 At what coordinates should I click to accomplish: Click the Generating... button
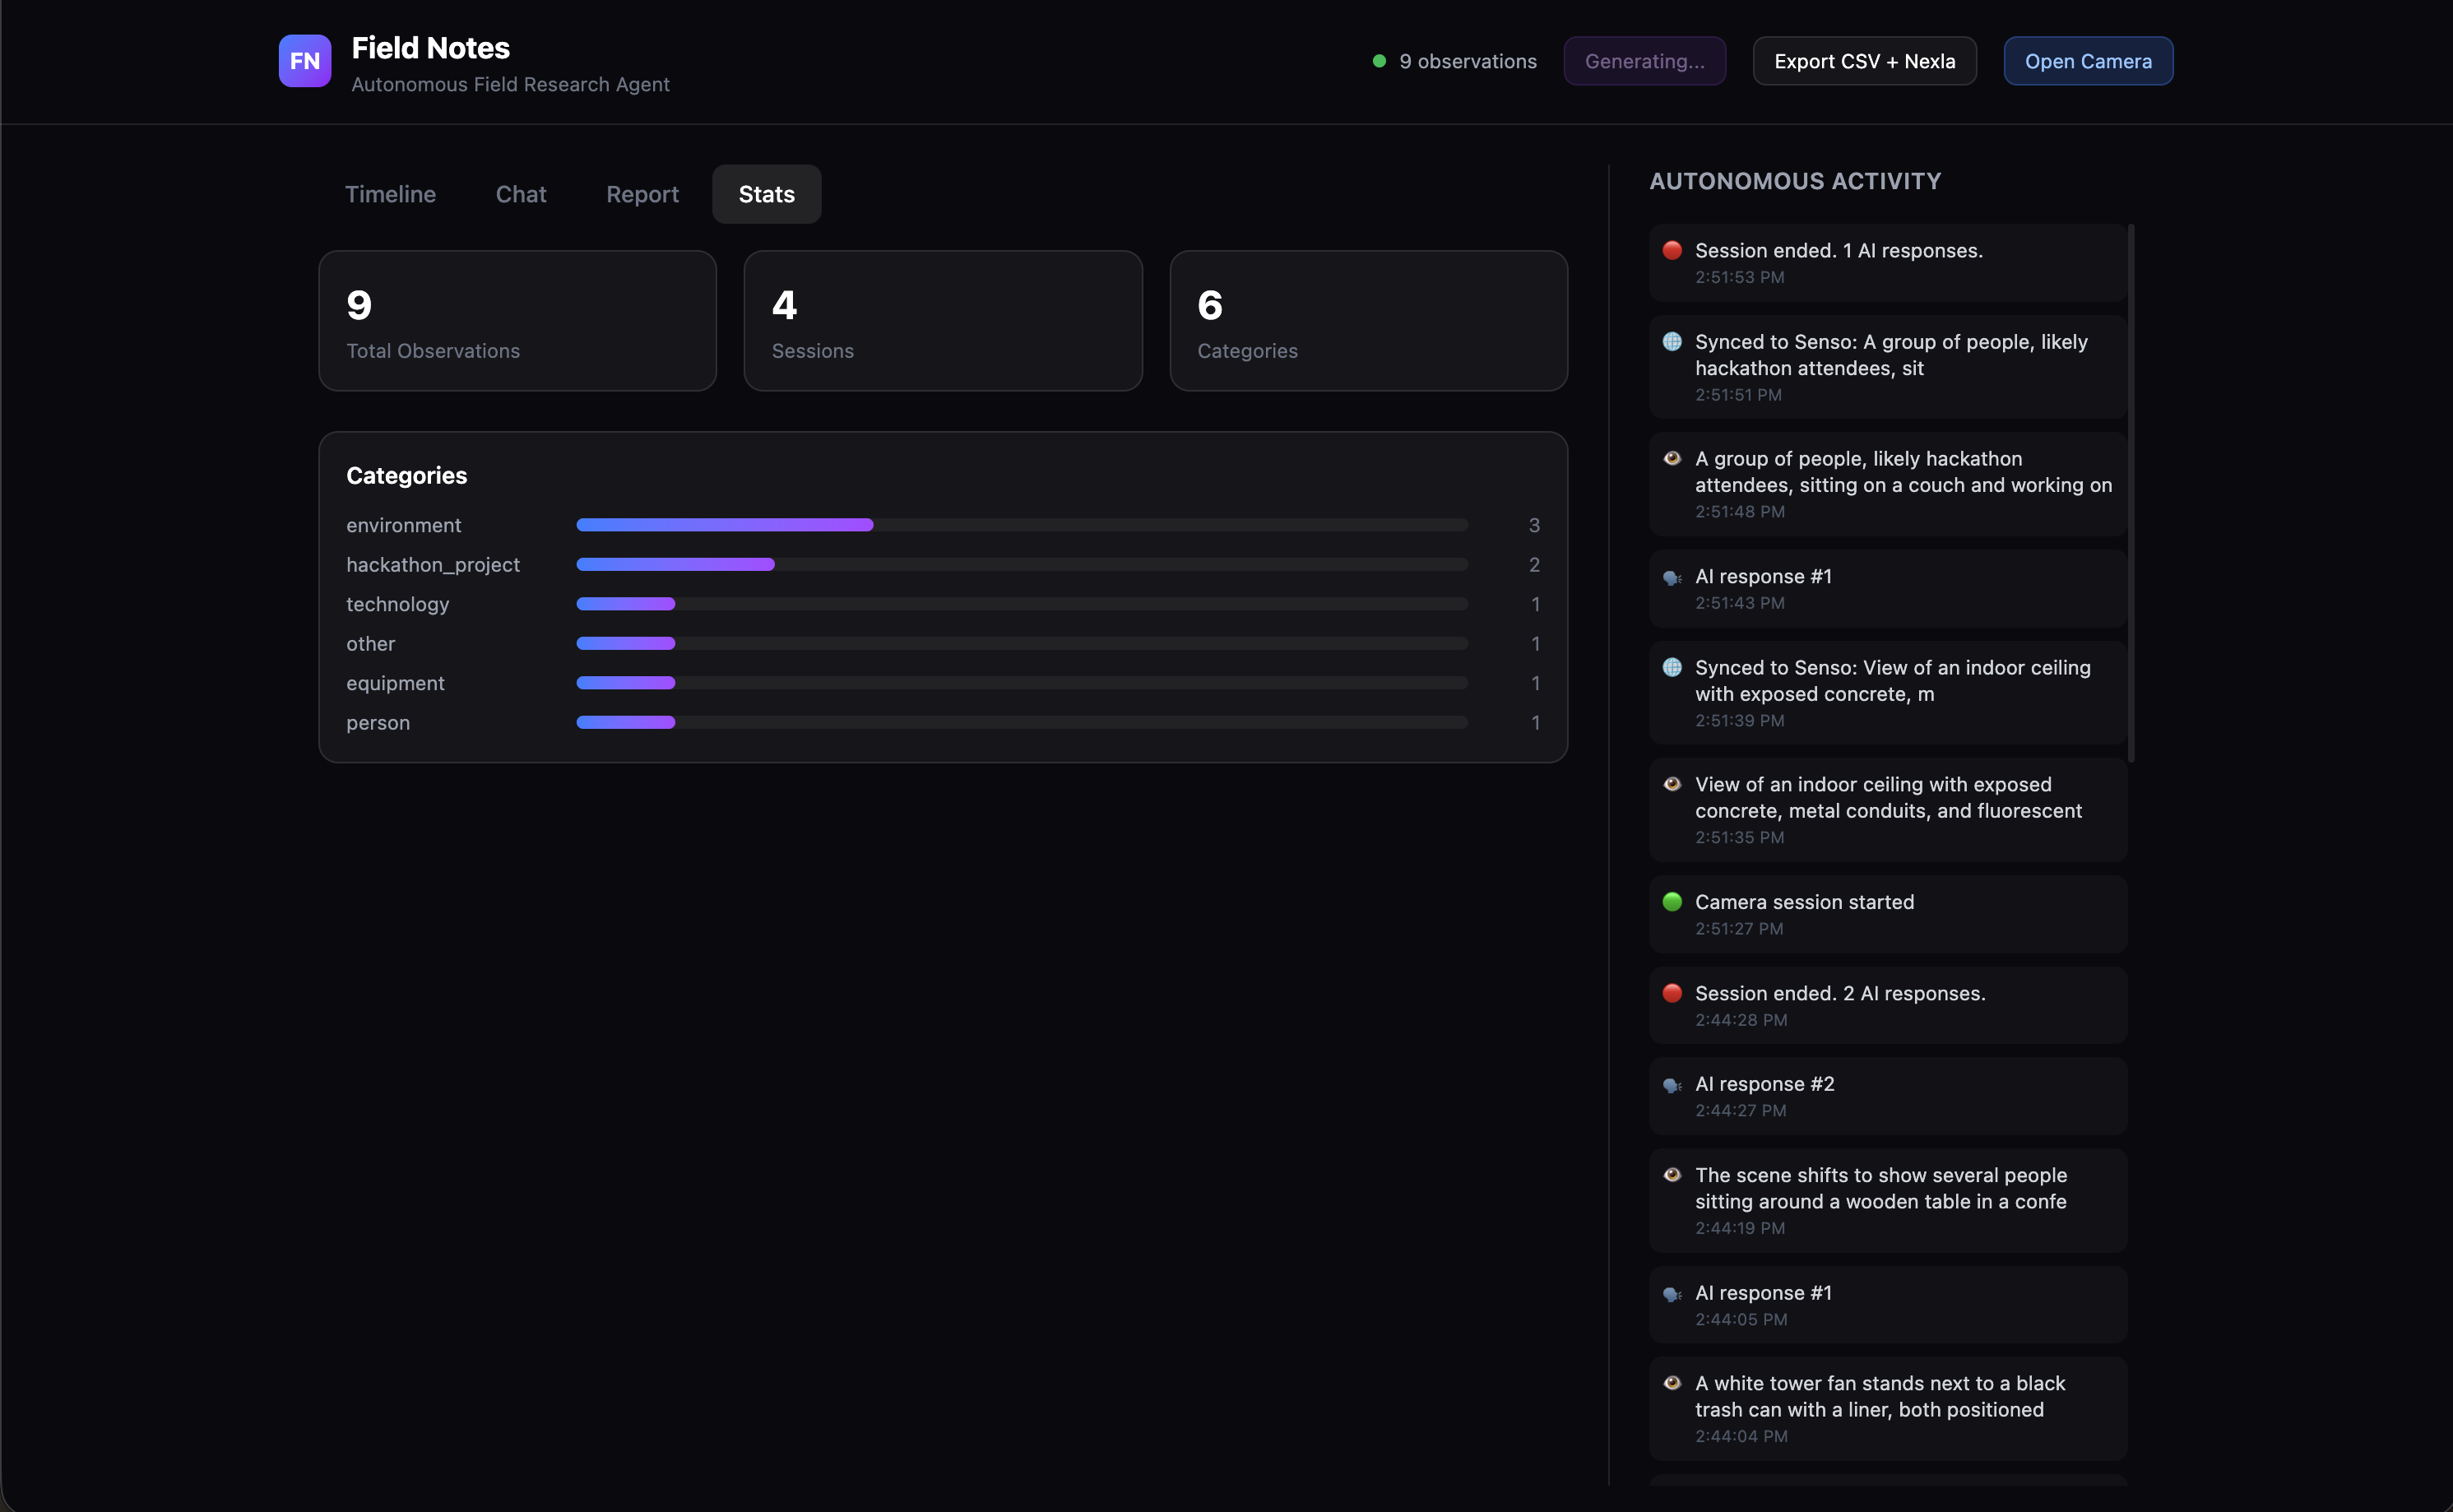1644,61
